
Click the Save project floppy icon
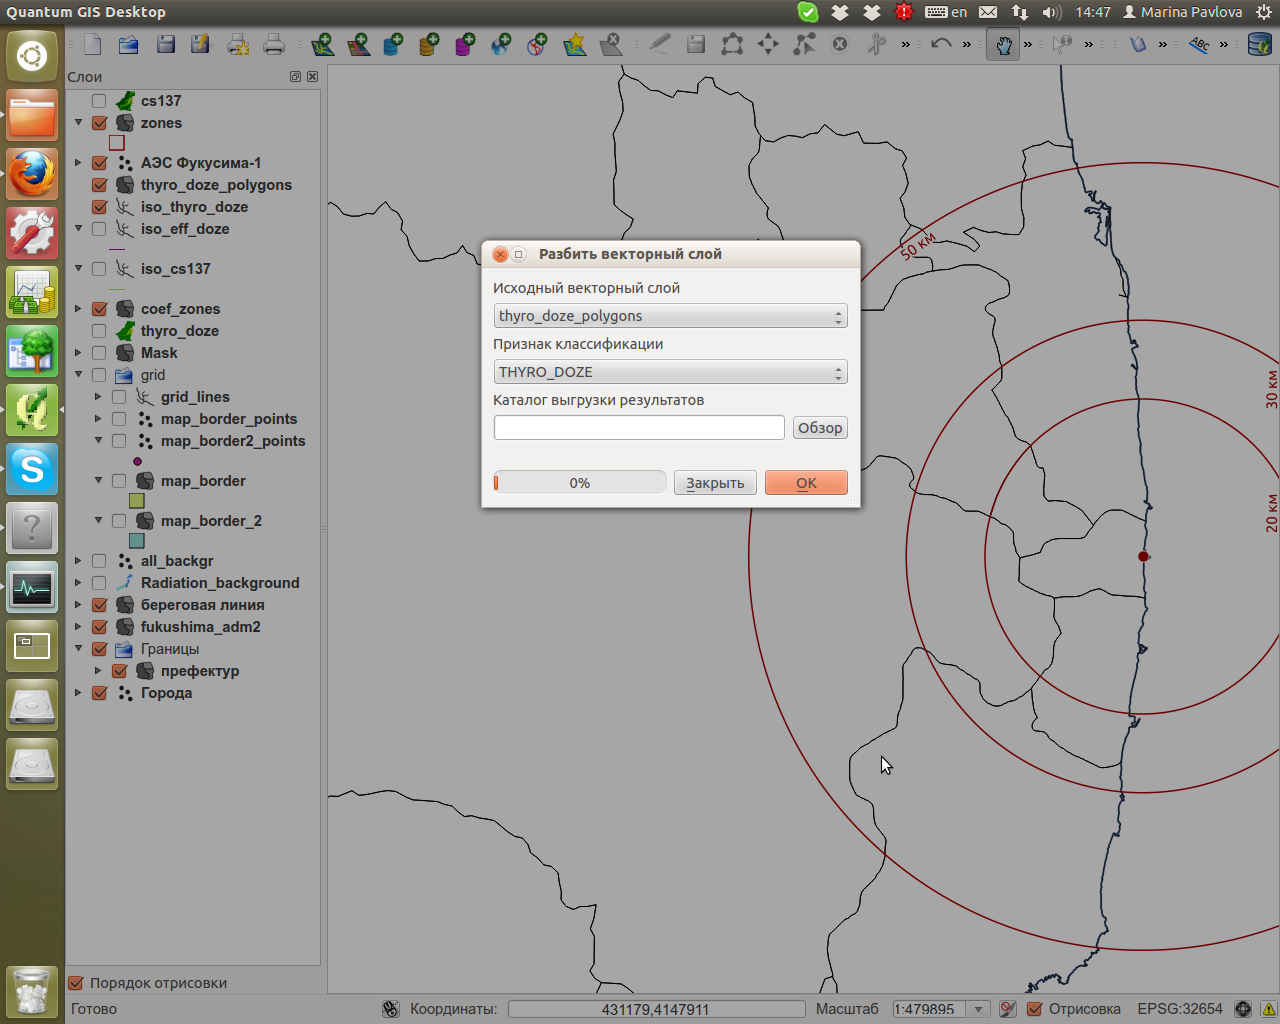tap(166, 44)
